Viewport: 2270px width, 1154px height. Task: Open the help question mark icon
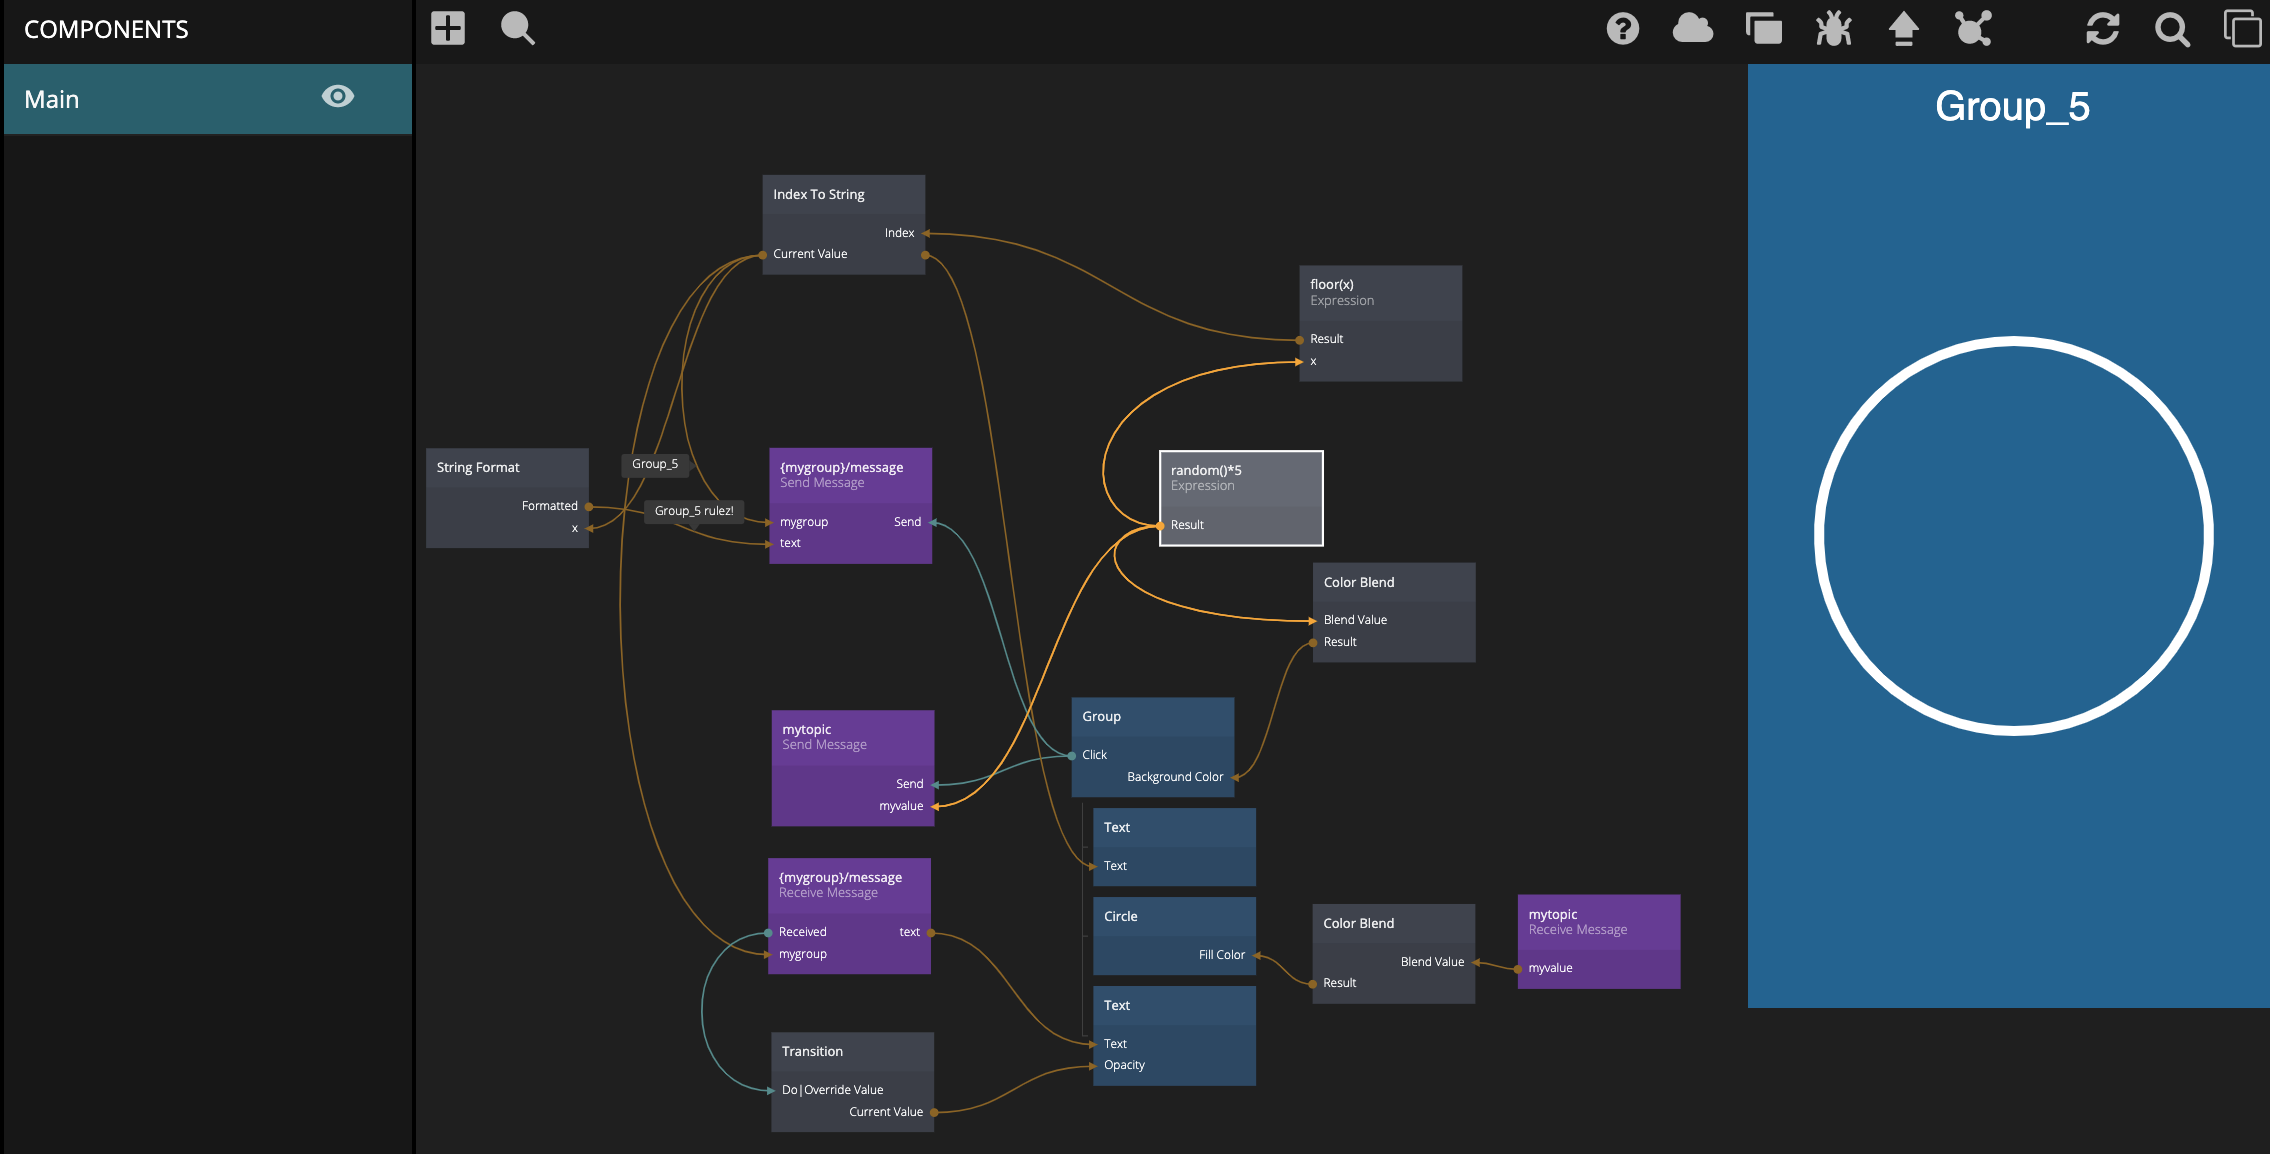[x=1622, y=28]
